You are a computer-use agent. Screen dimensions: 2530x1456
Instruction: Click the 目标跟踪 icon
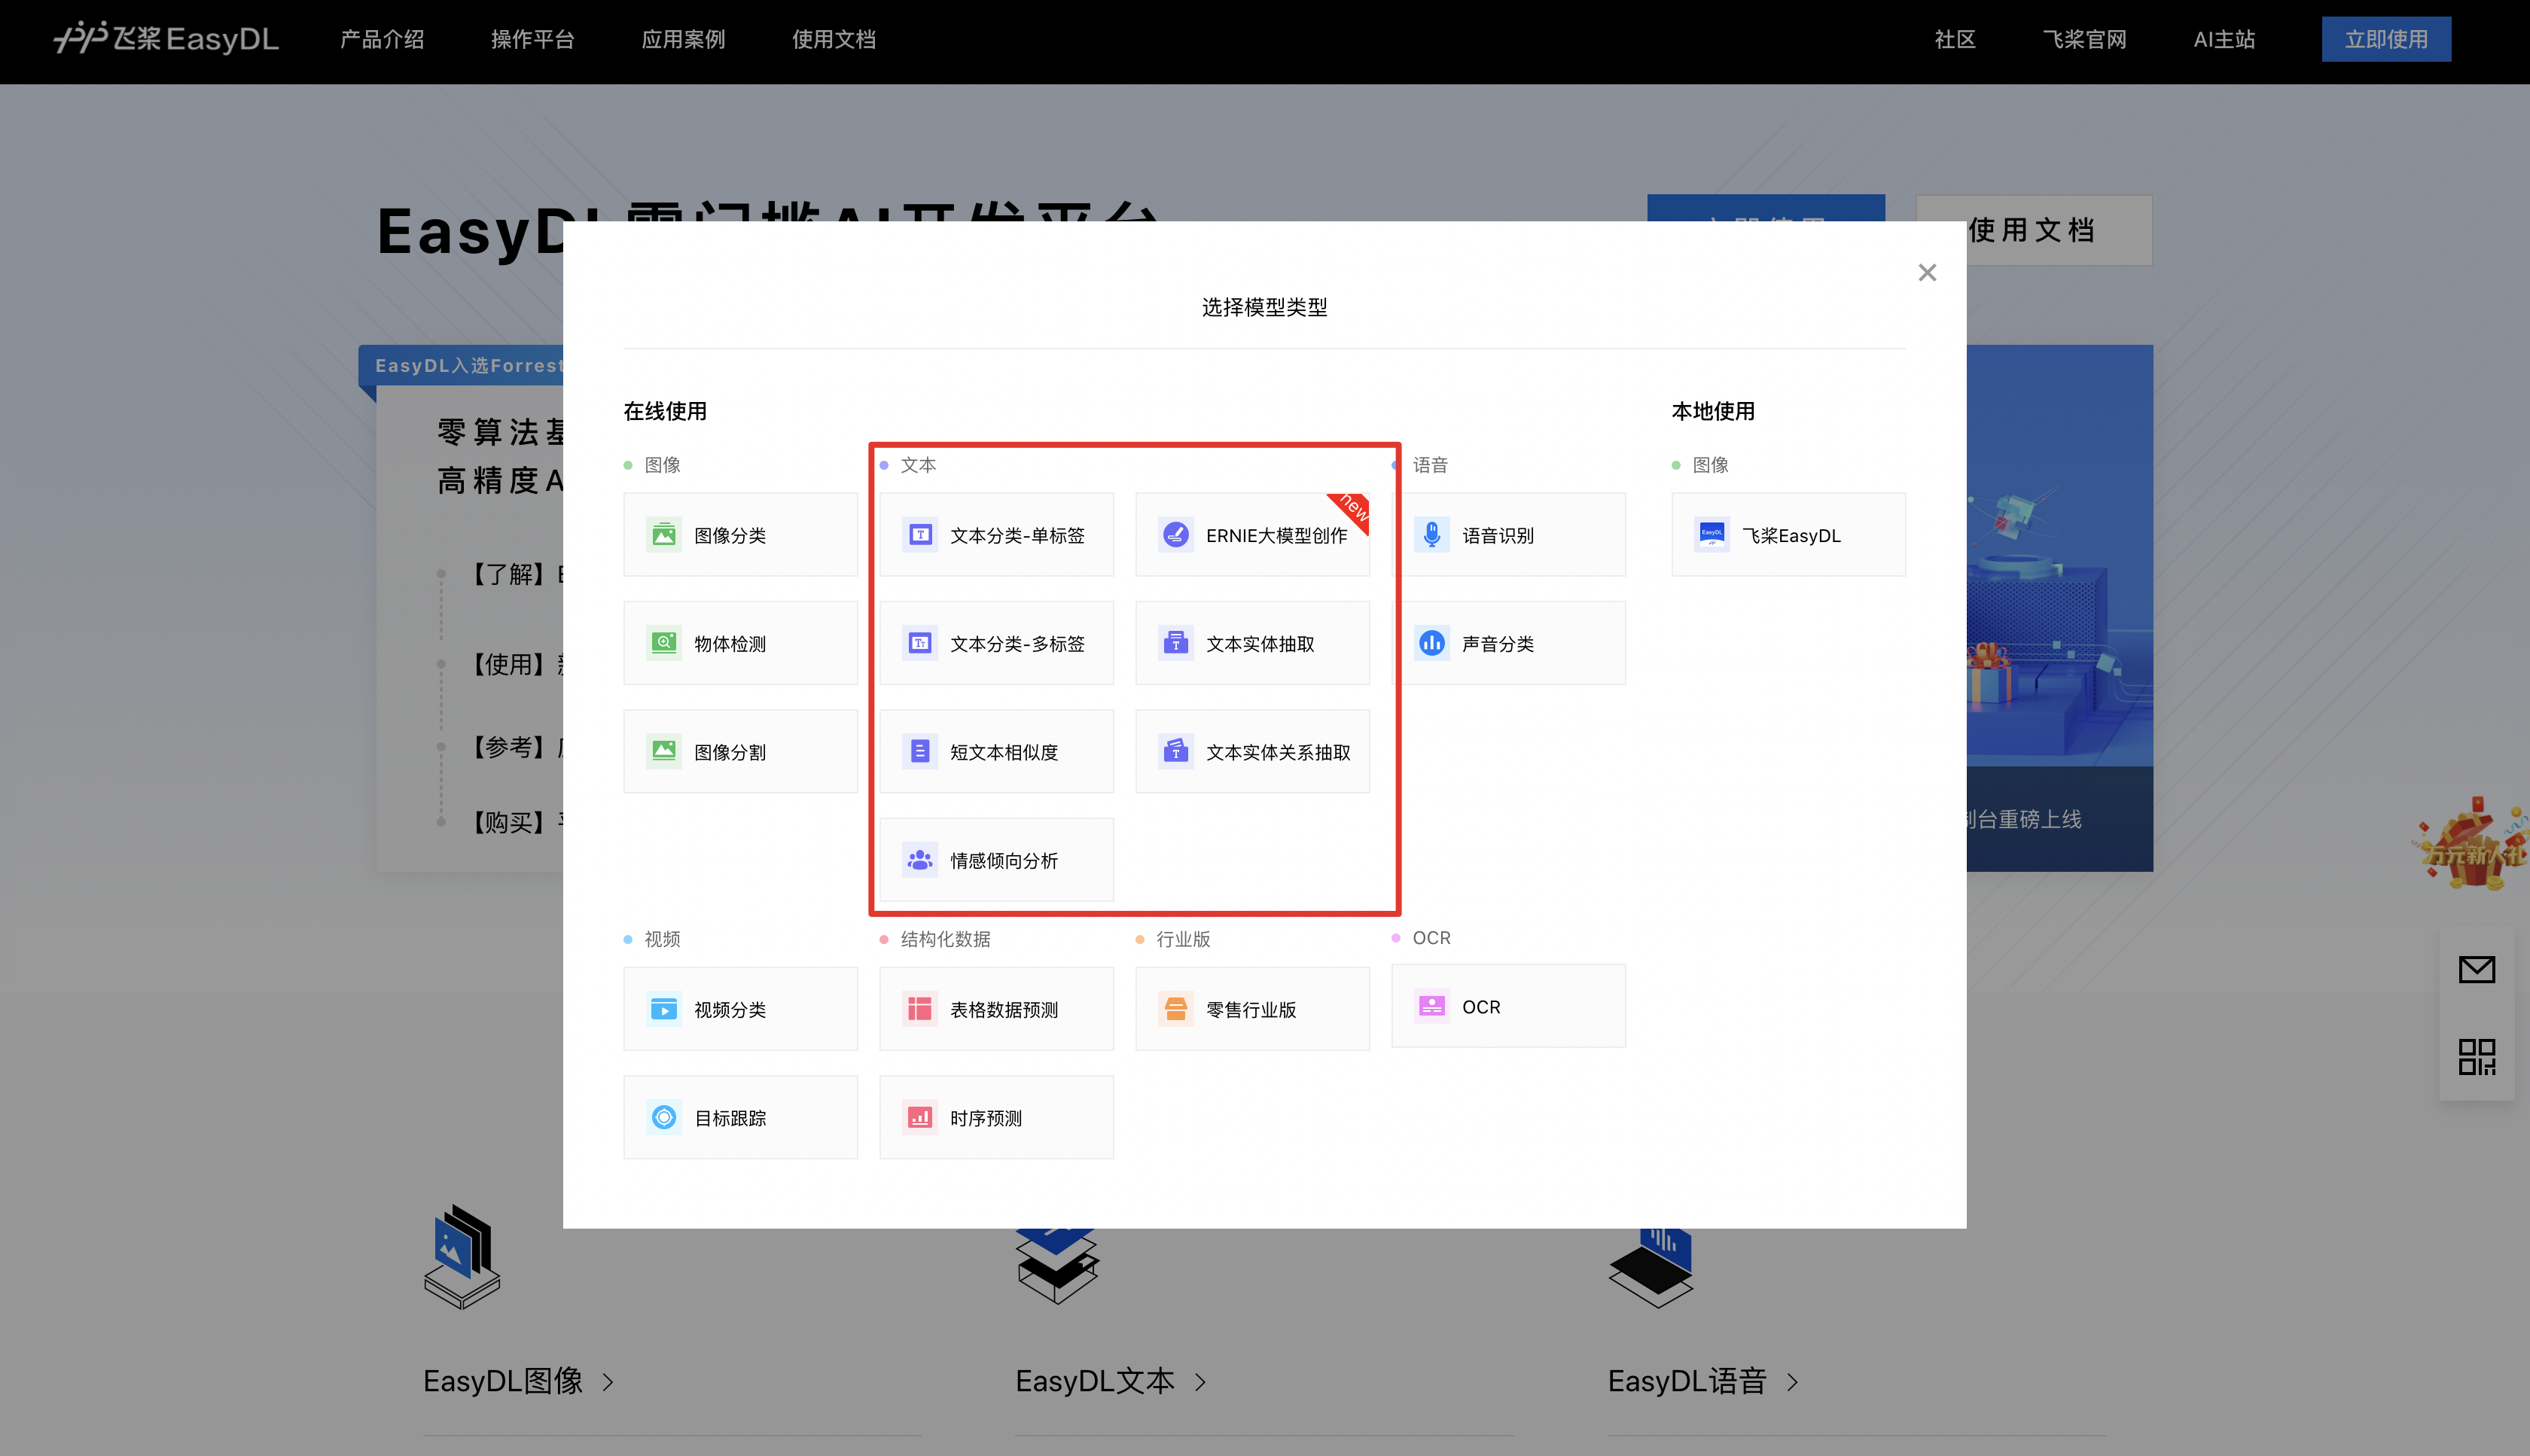663,1117
